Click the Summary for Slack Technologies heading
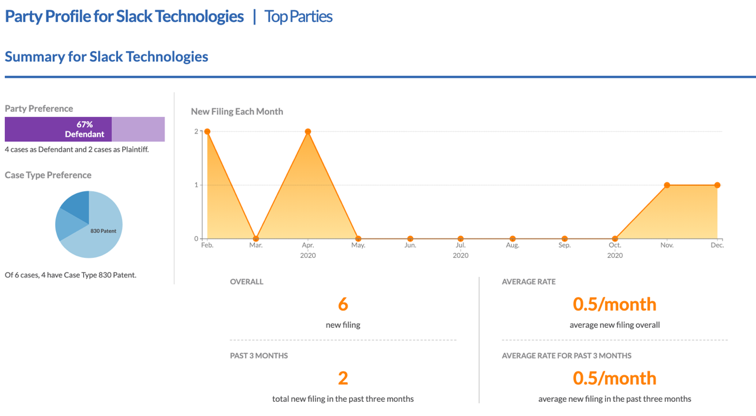The image size is (756, 416). pos(107,57)
